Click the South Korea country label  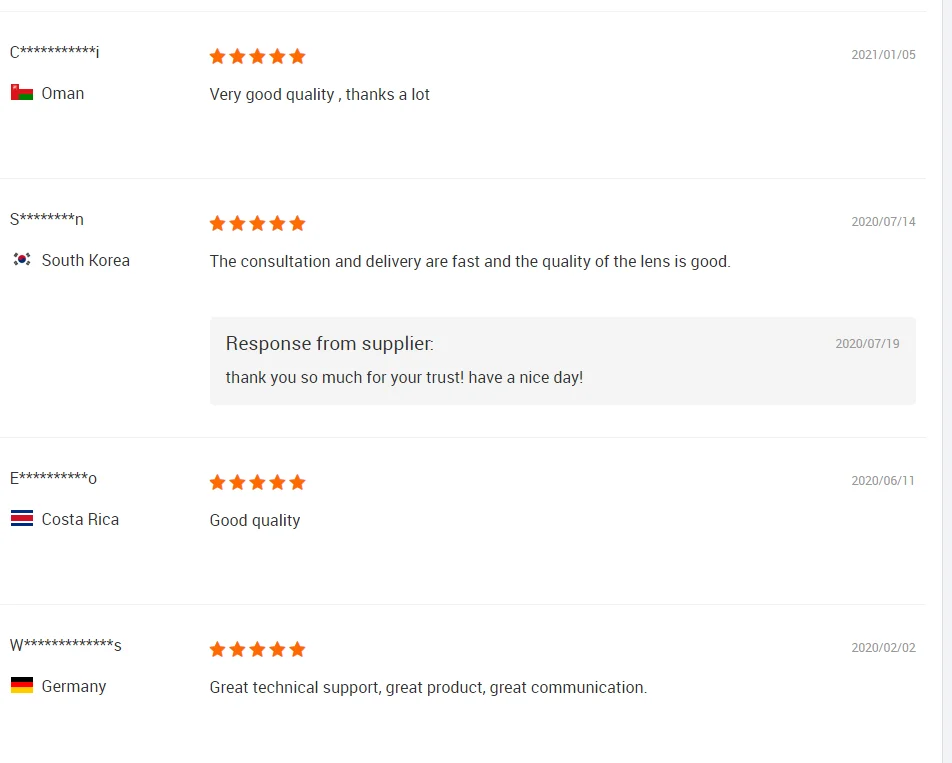tap(85, 260)
